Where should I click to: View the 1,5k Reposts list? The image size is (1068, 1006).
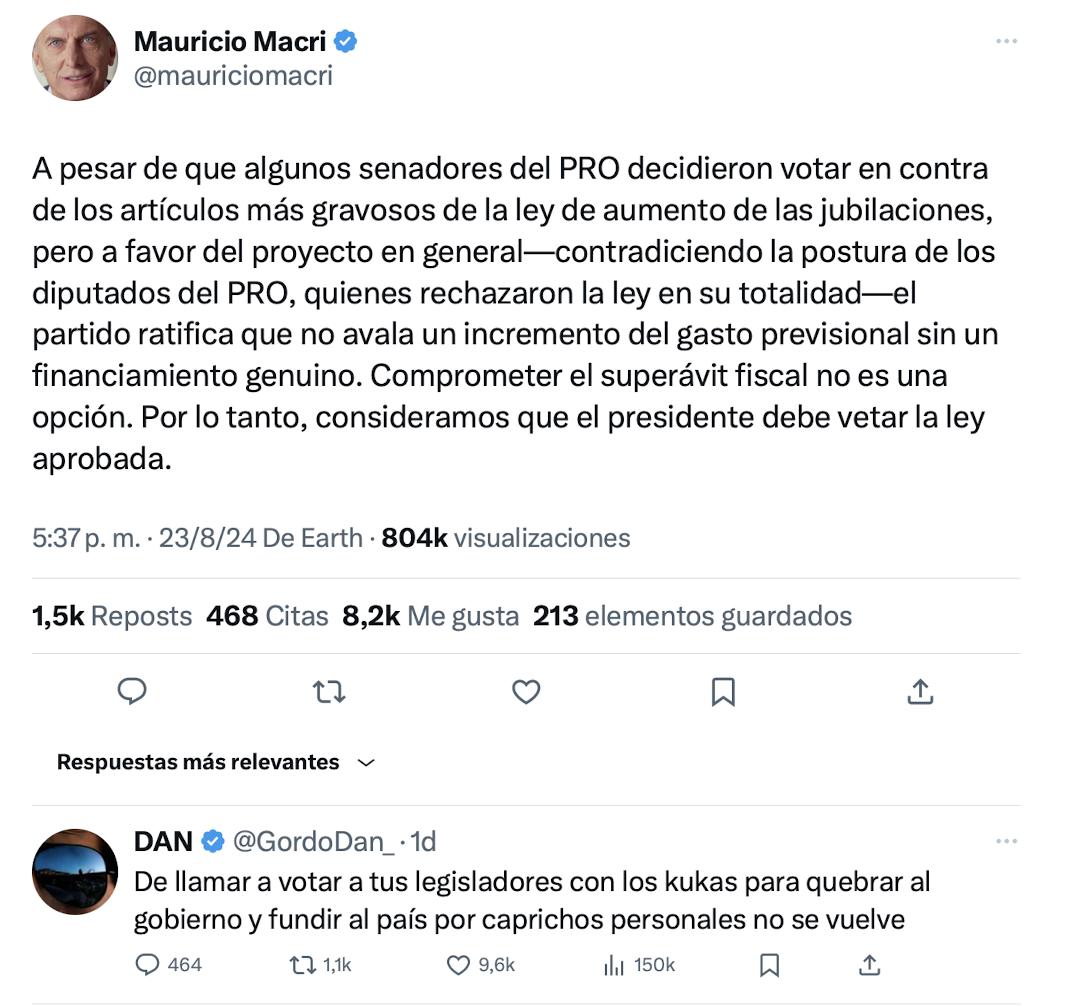(x=112, y=616)
